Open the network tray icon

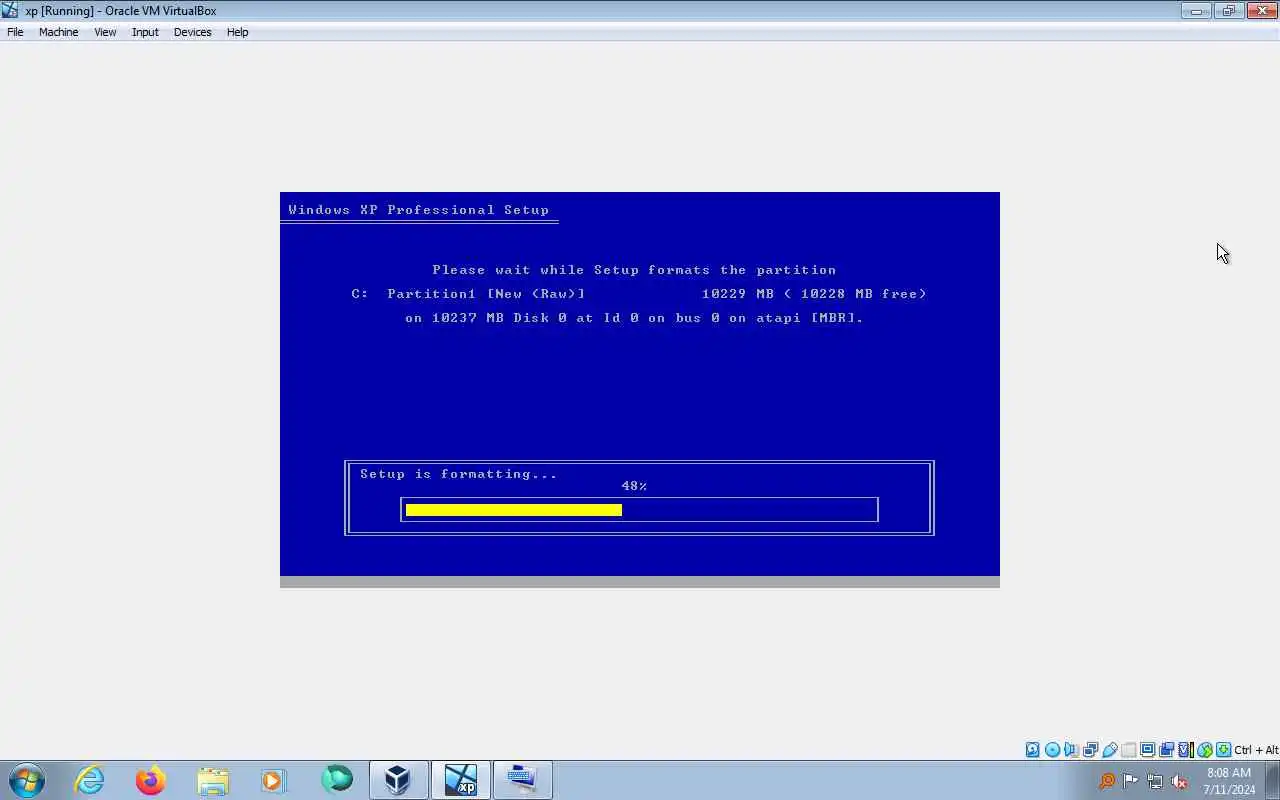pyautogui.click(x=1155, y=781)
